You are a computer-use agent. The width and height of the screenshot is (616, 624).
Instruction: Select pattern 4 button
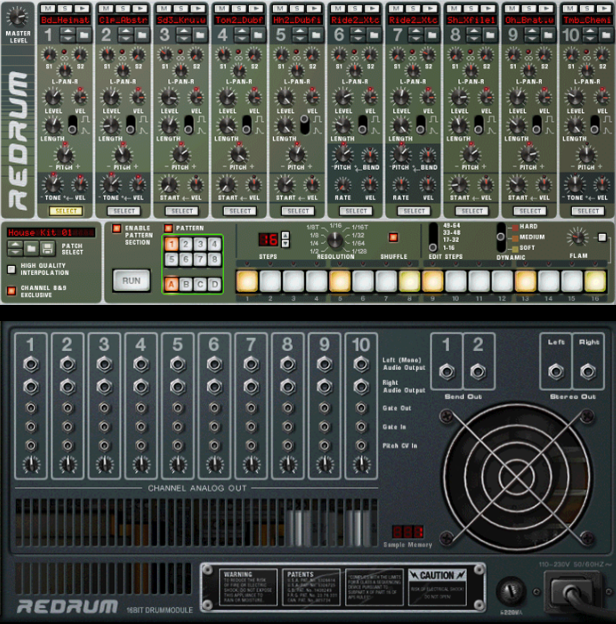click(x=214, y=244)
